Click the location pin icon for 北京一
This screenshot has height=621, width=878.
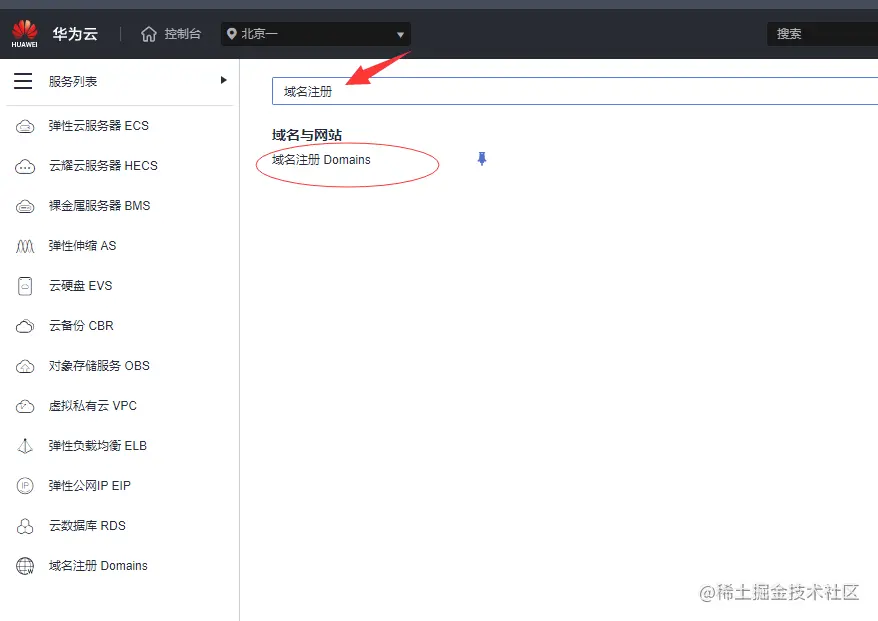(x=232, y=34)
